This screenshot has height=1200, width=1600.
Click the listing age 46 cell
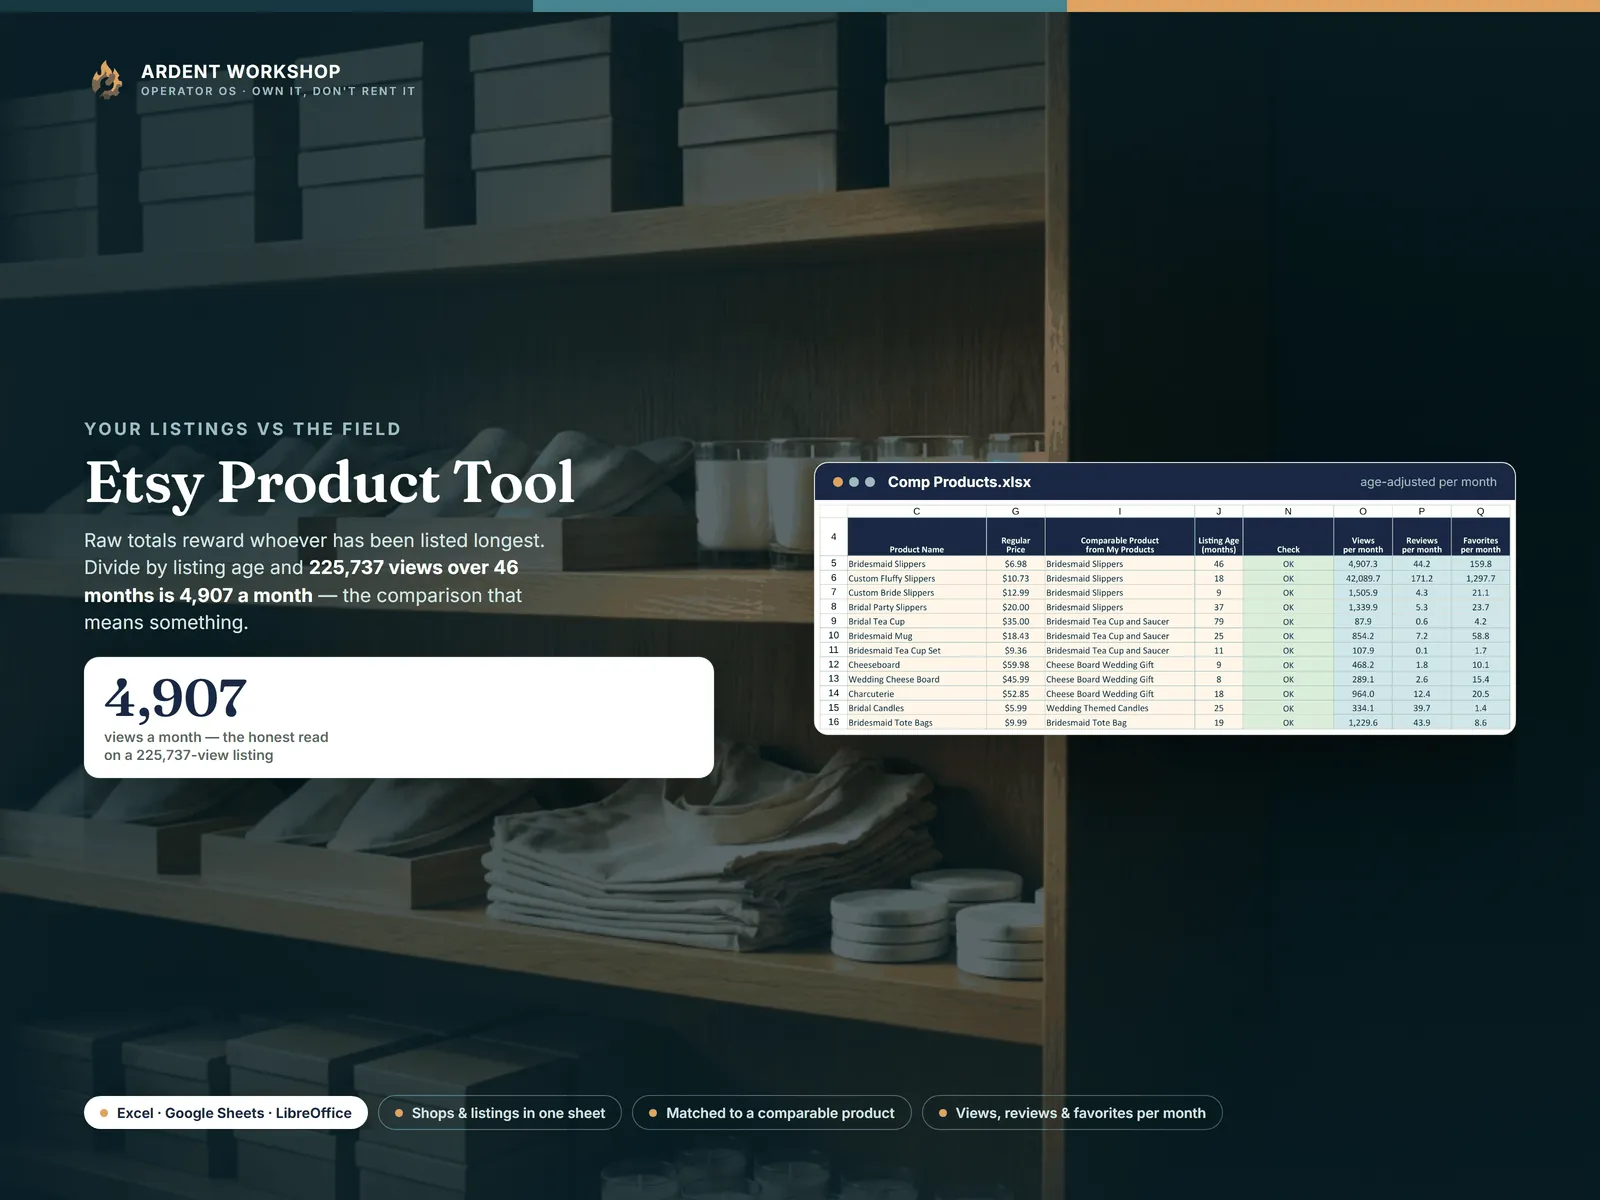coord(1219,564)
